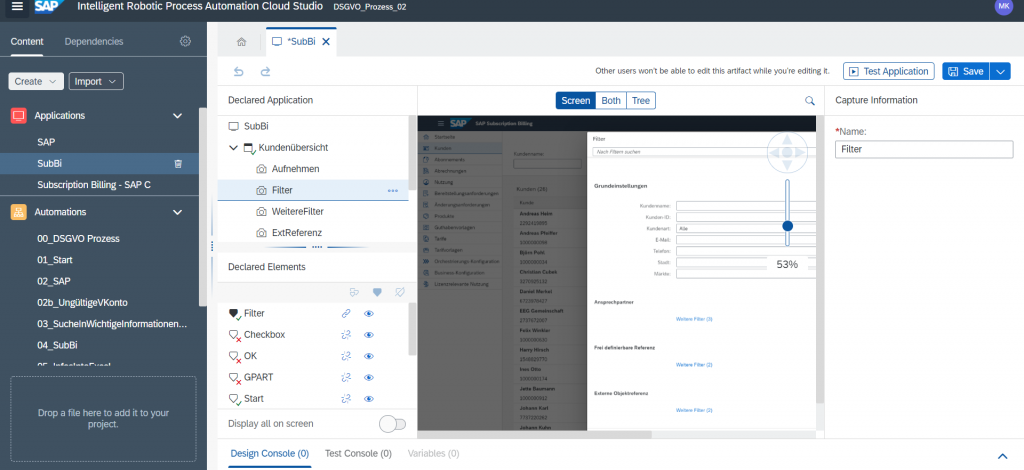This screenshot has width=1024, height=470.
Task: Open project settings gear icon
Action: coord(185,41)
